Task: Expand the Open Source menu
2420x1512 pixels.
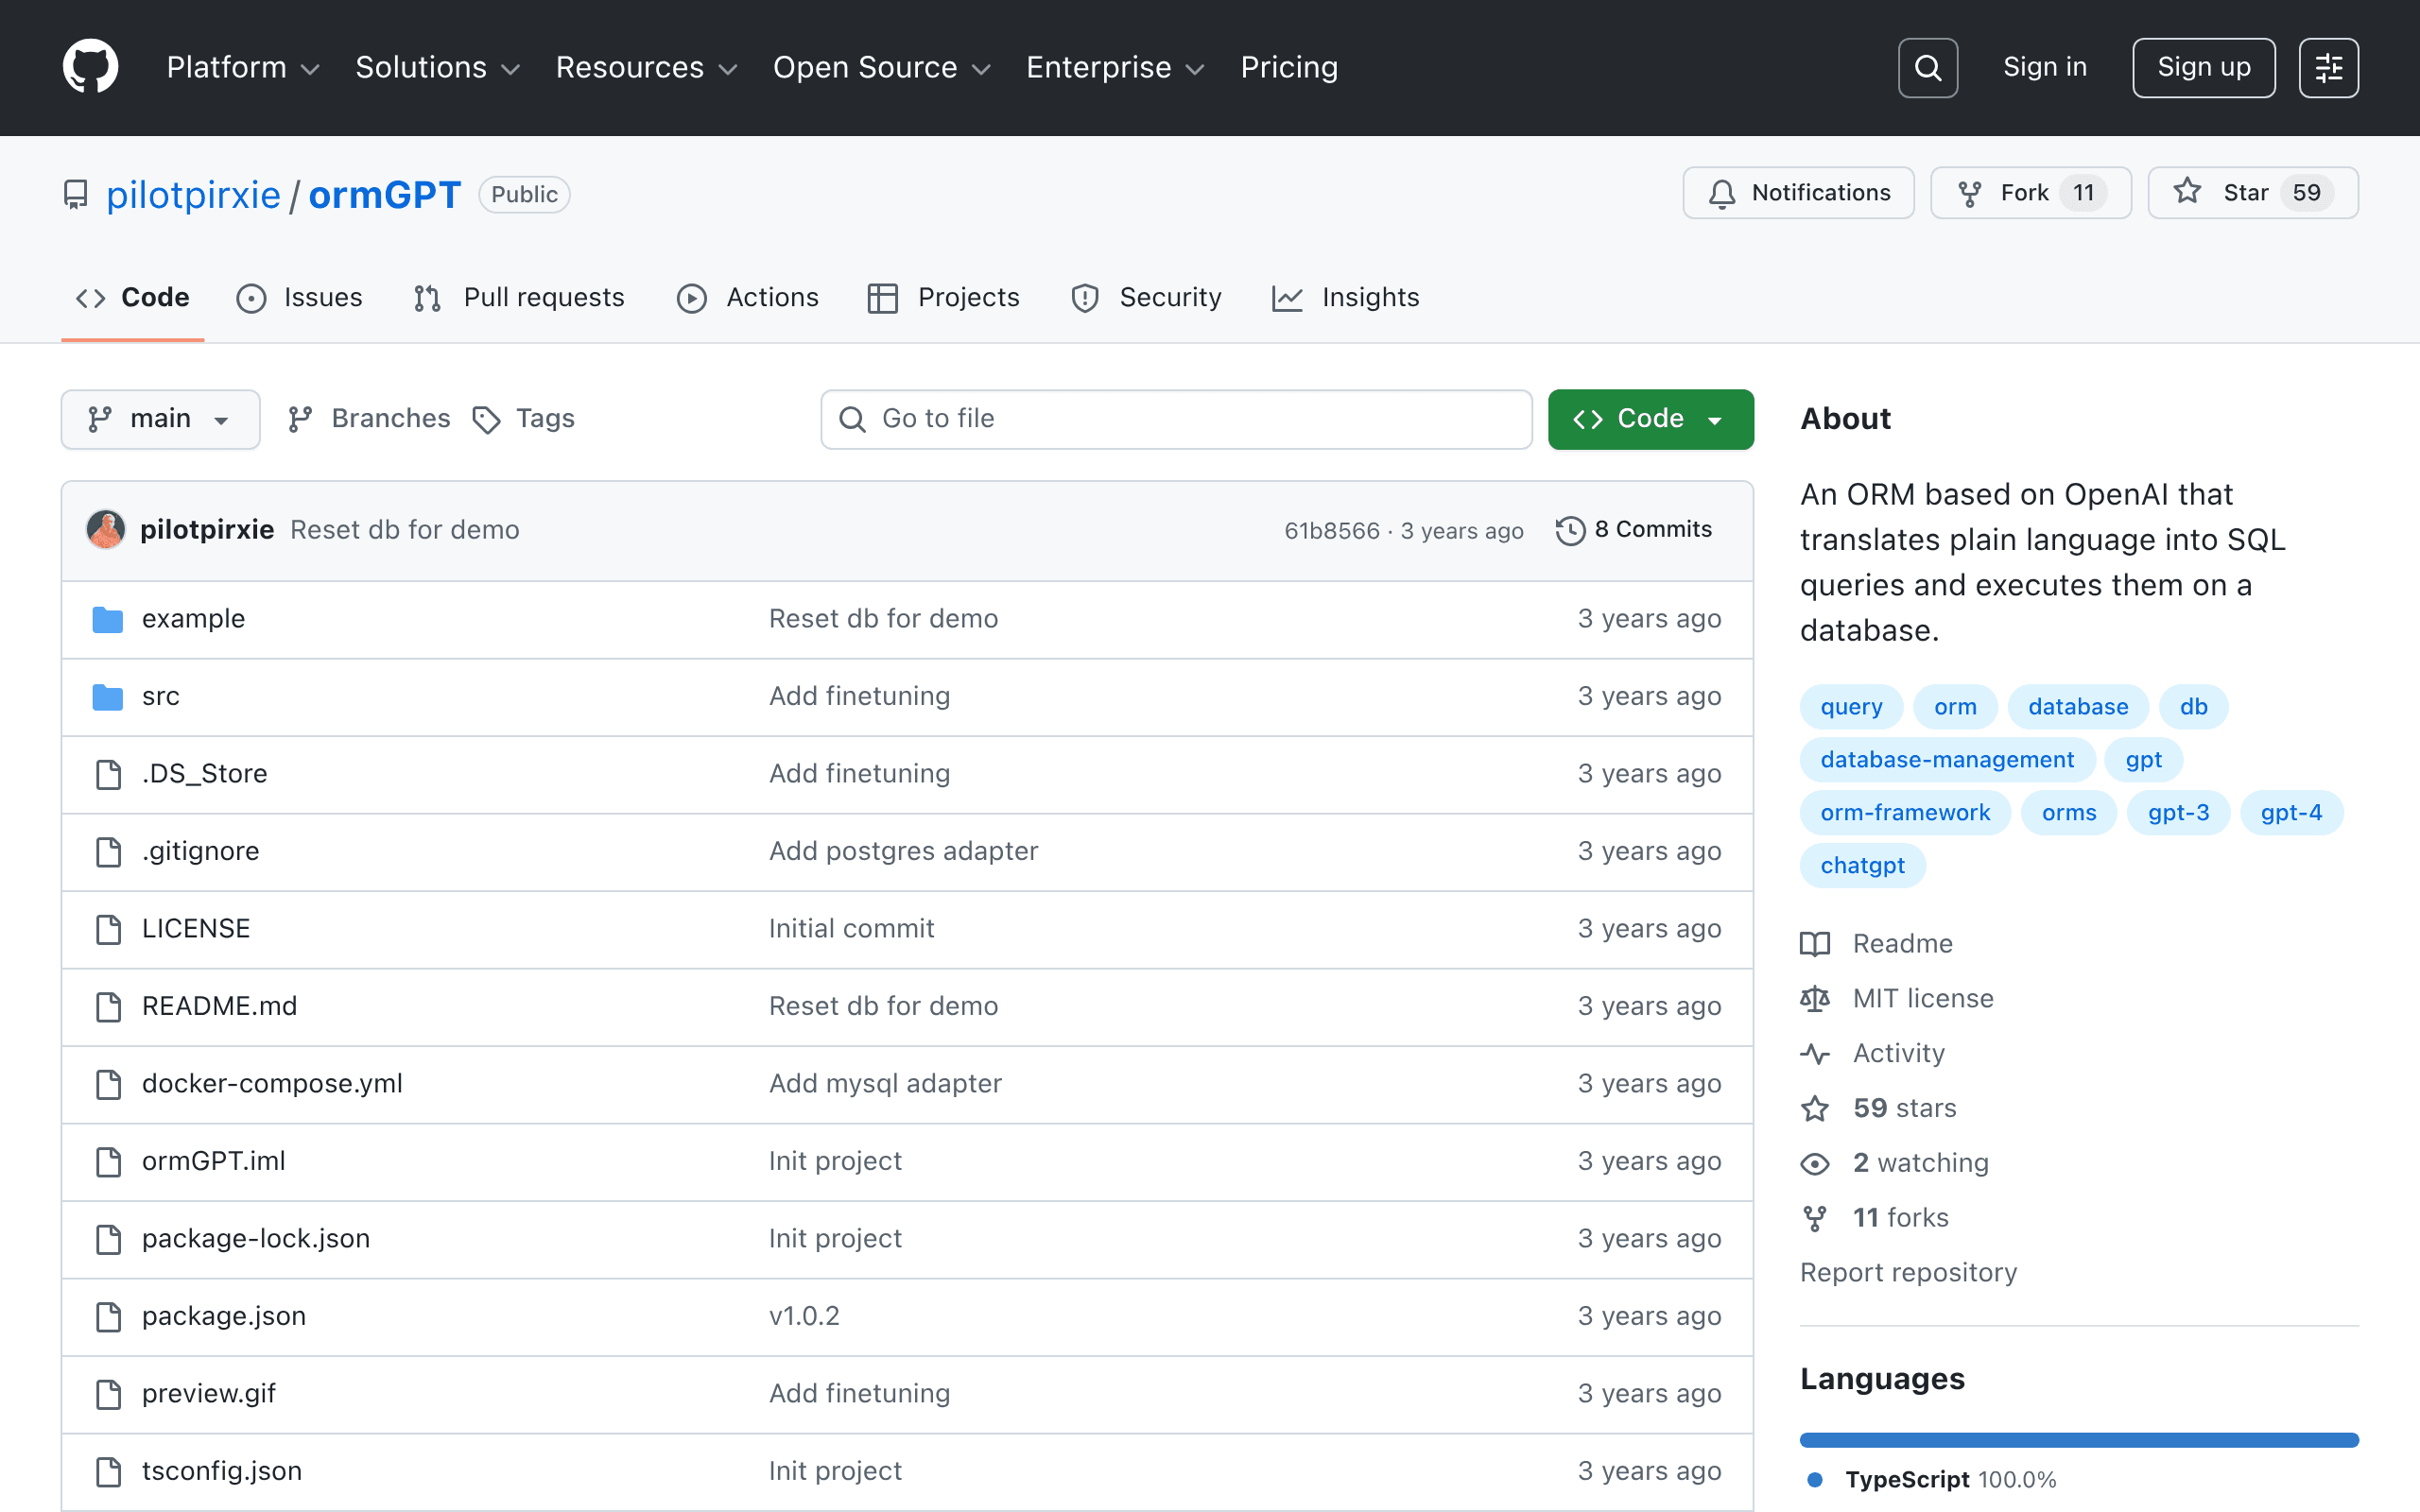Action: (882, 67)
